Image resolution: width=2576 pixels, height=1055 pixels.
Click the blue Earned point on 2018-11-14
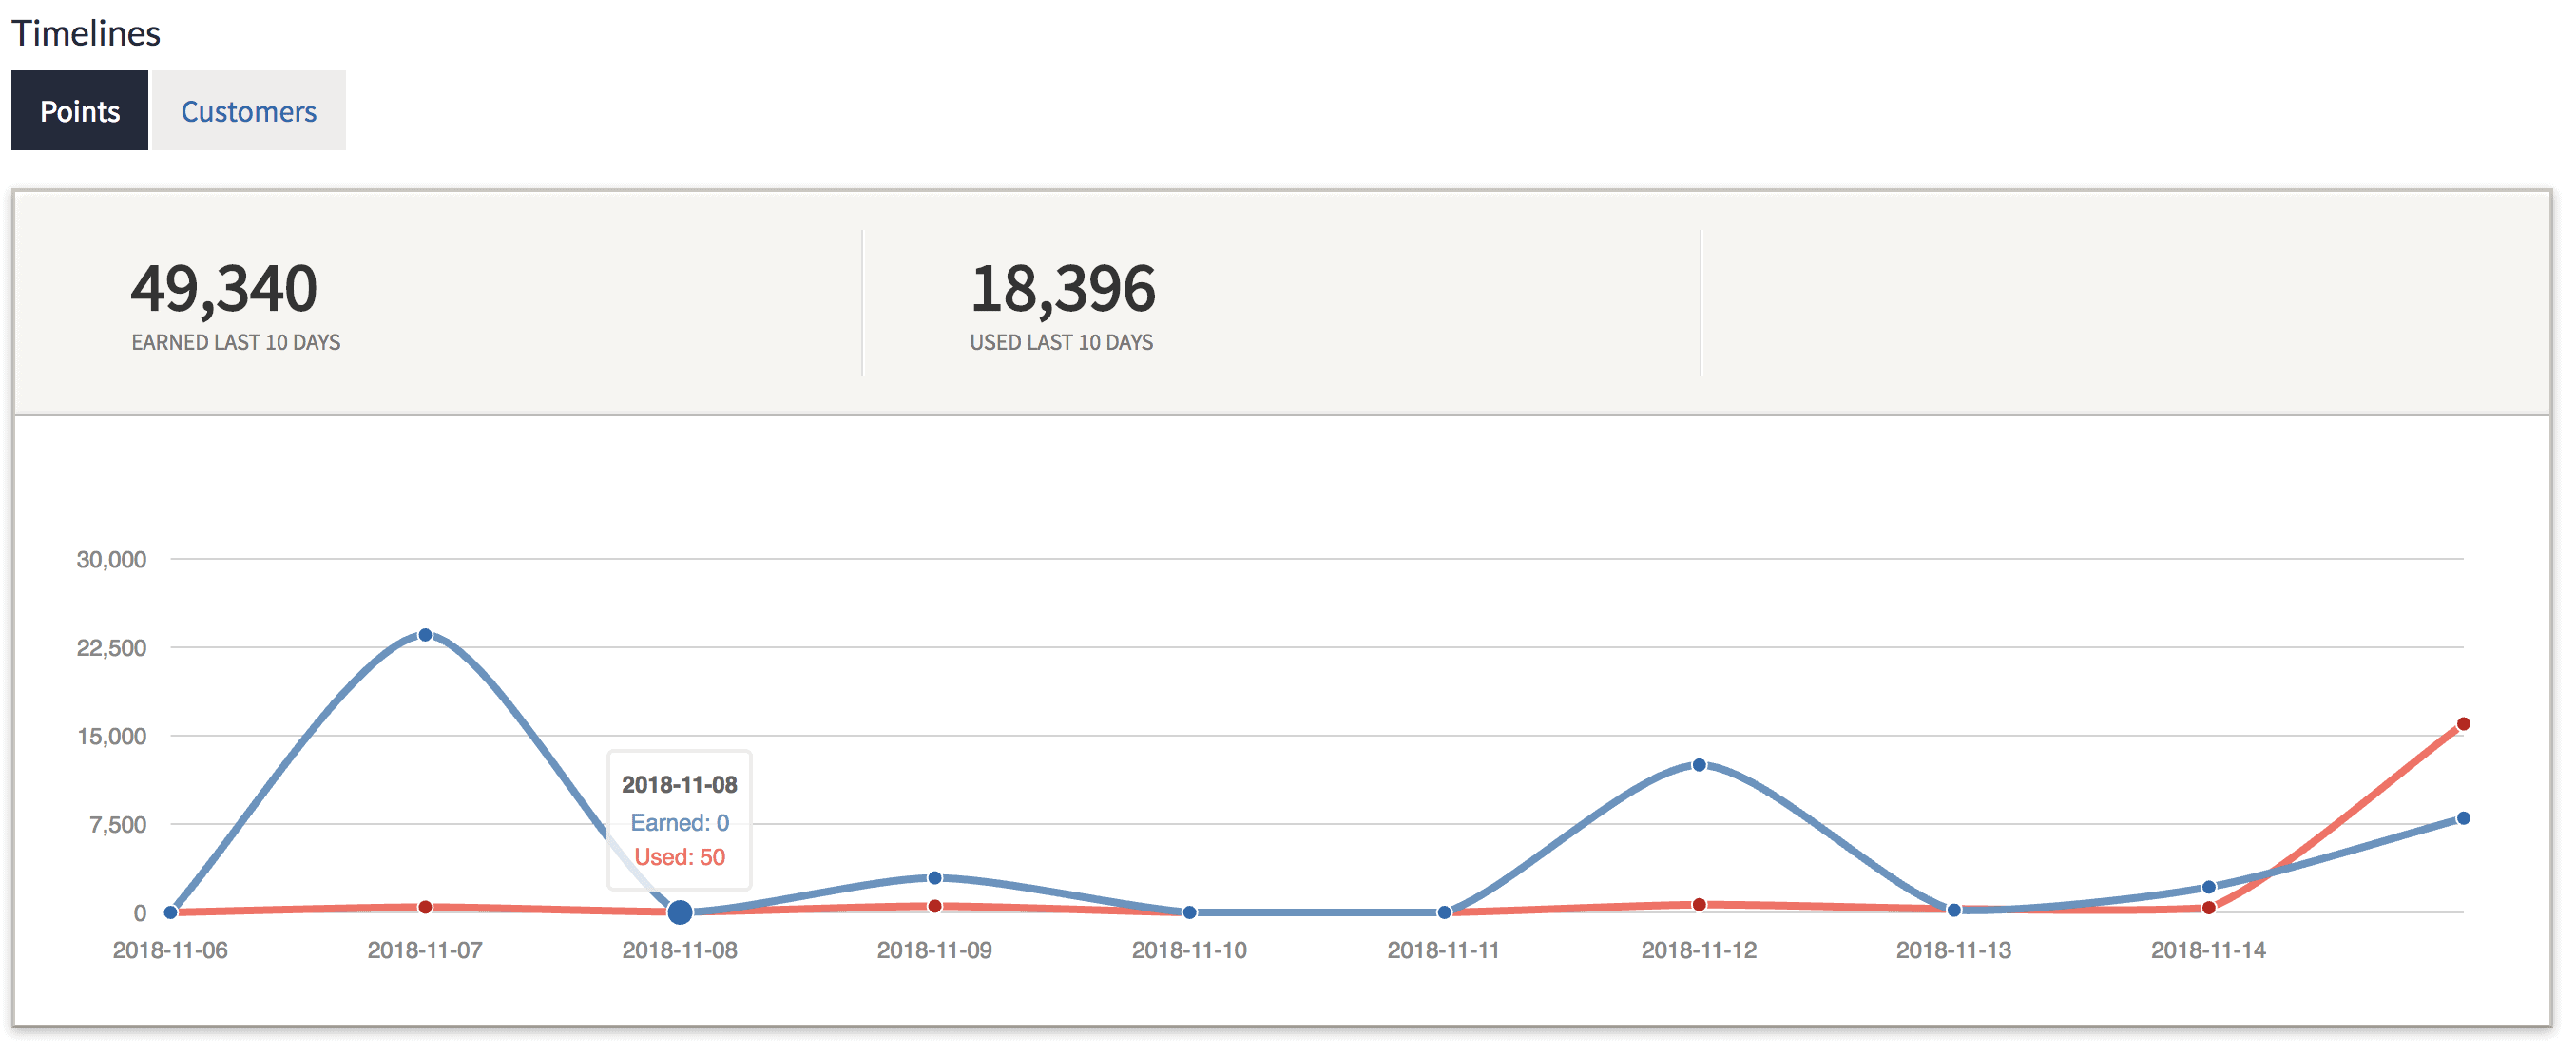(x=2209, y=887)
